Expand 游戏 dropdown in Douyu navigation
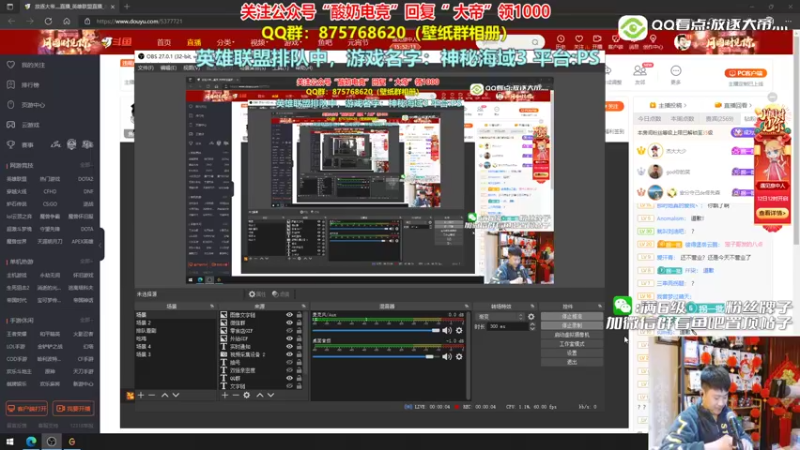800x450 pixels. pos(292,42)
